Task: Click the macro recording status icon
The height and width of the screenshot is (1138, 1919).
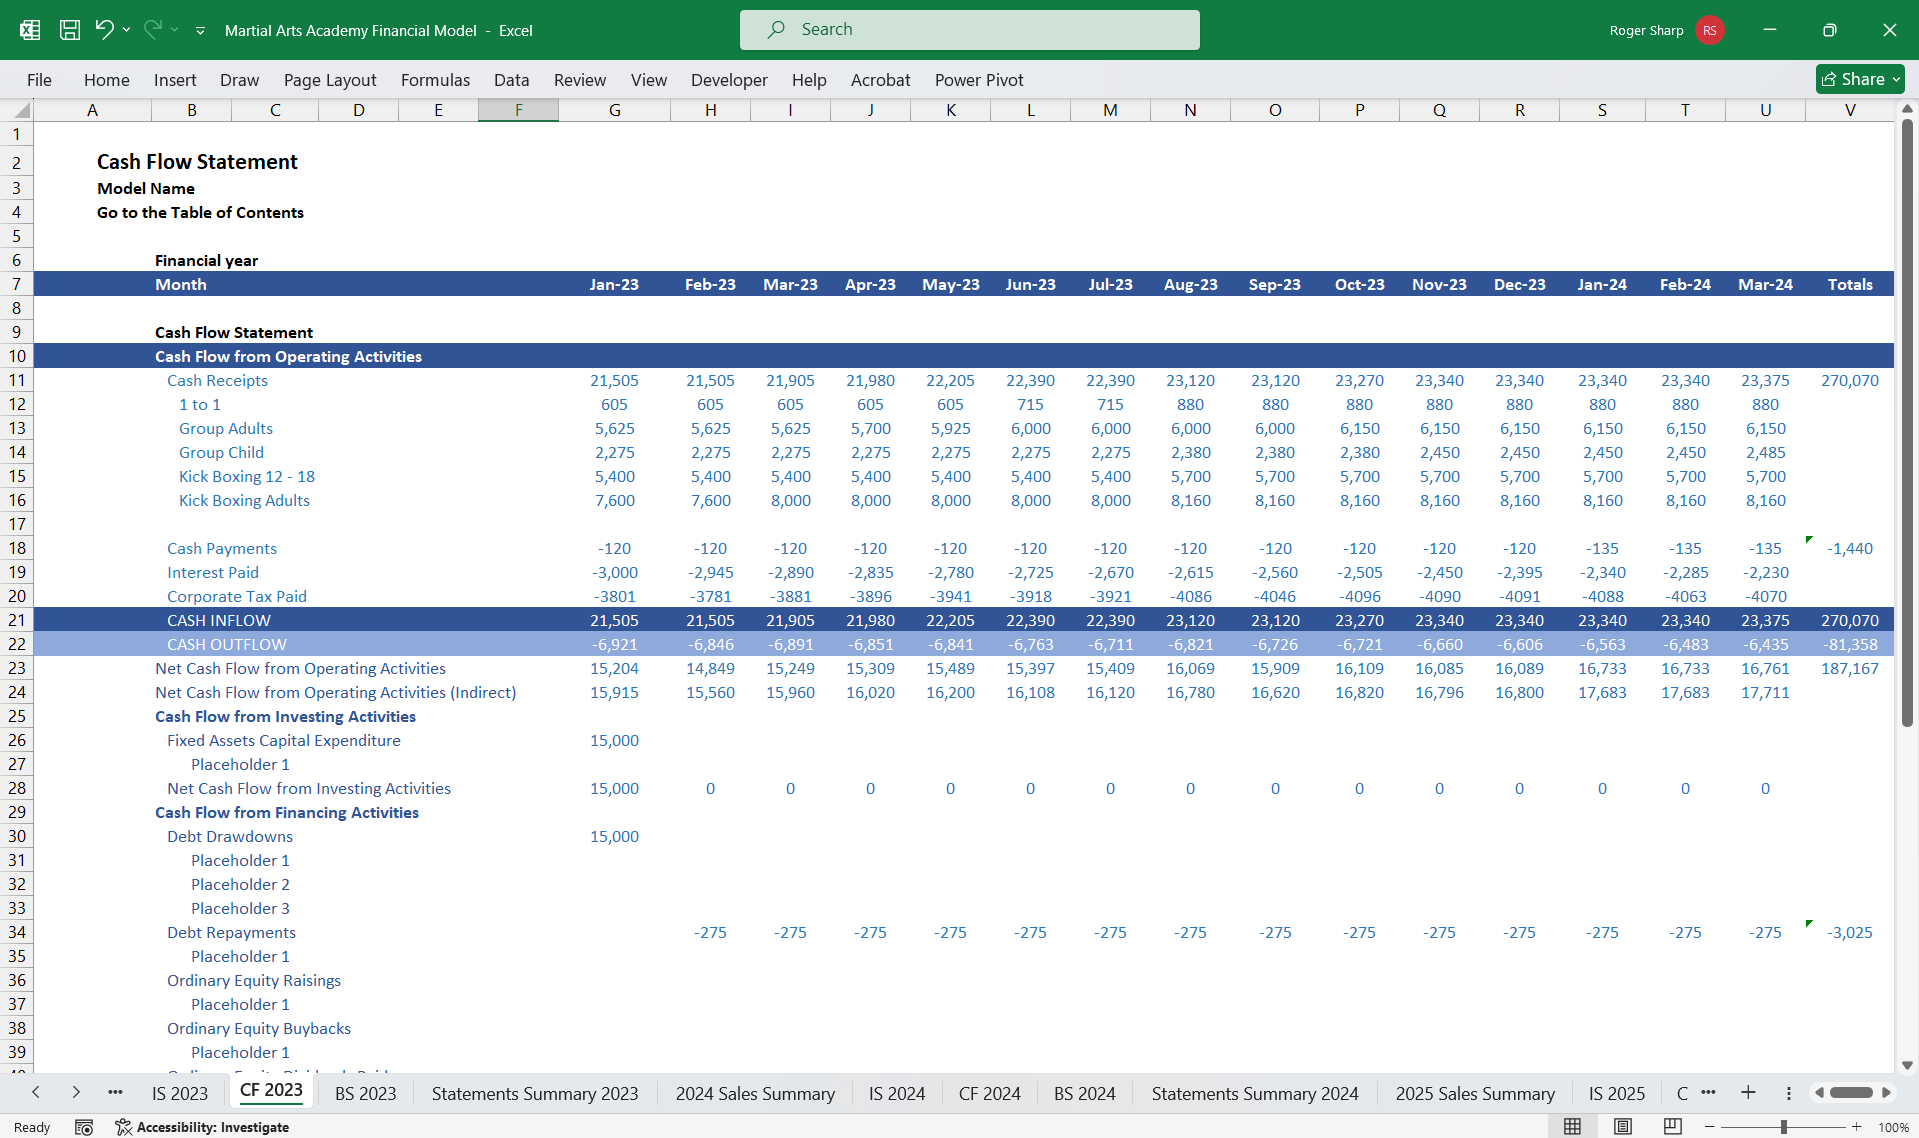Action: point(84,1127)
